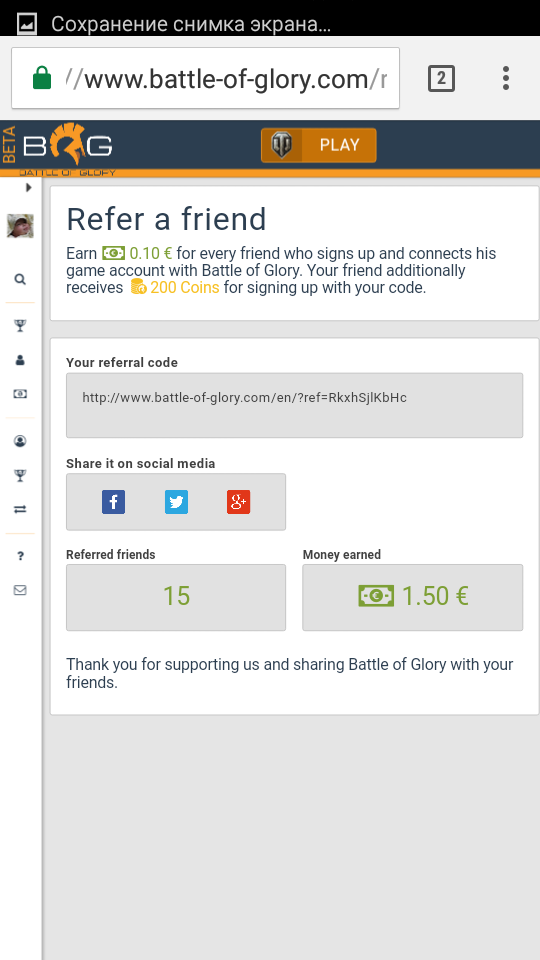This screenshot has height=960, width=540.
Task: Tap the screenshot saving notification icon
Action: point(27,24)
